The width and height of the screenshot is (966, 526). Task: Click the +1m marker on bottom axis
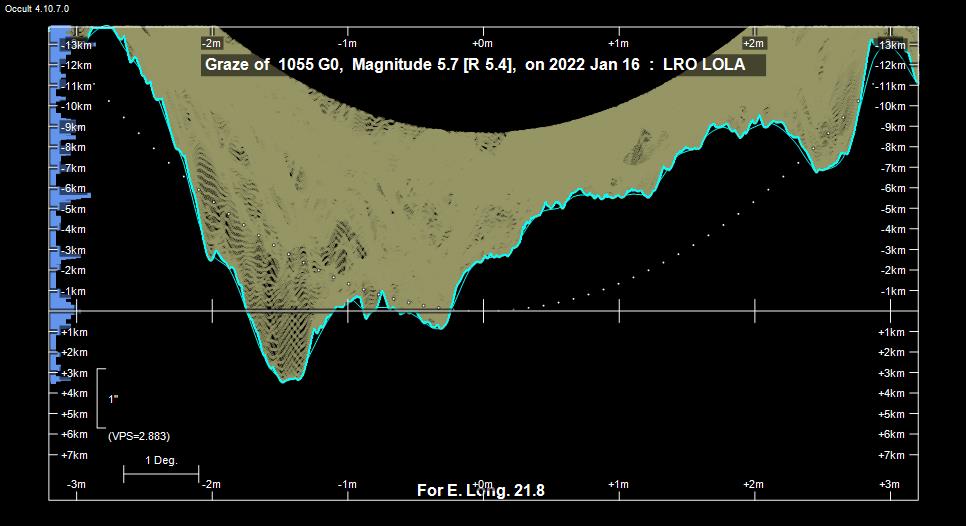[618, 485]
